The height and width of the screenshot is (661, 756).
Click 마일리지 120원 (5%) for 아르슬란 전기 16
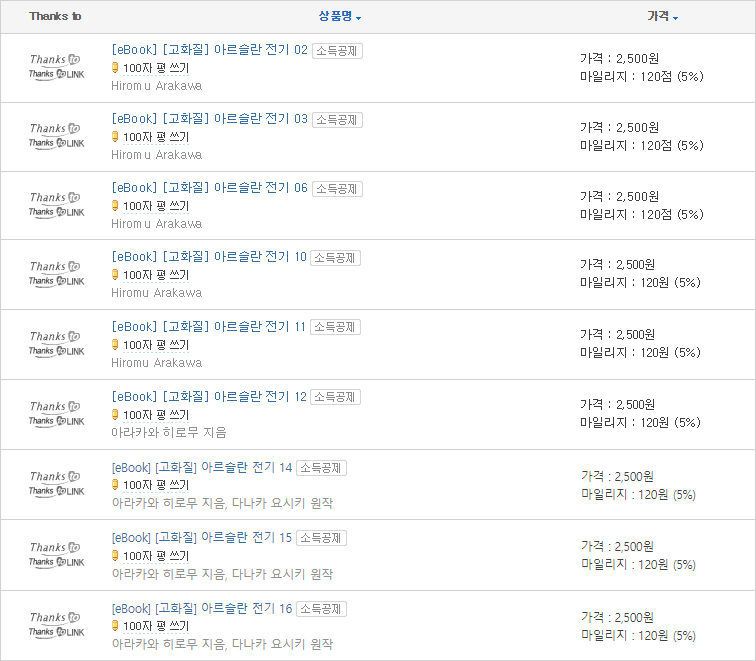(638, 635)
